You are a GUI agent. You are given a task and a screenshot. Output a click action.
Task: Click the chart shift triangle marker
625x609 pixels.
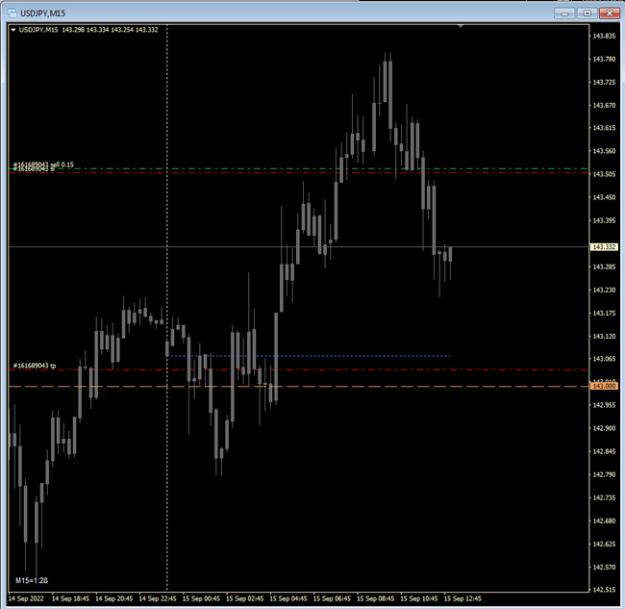[460, 26]
